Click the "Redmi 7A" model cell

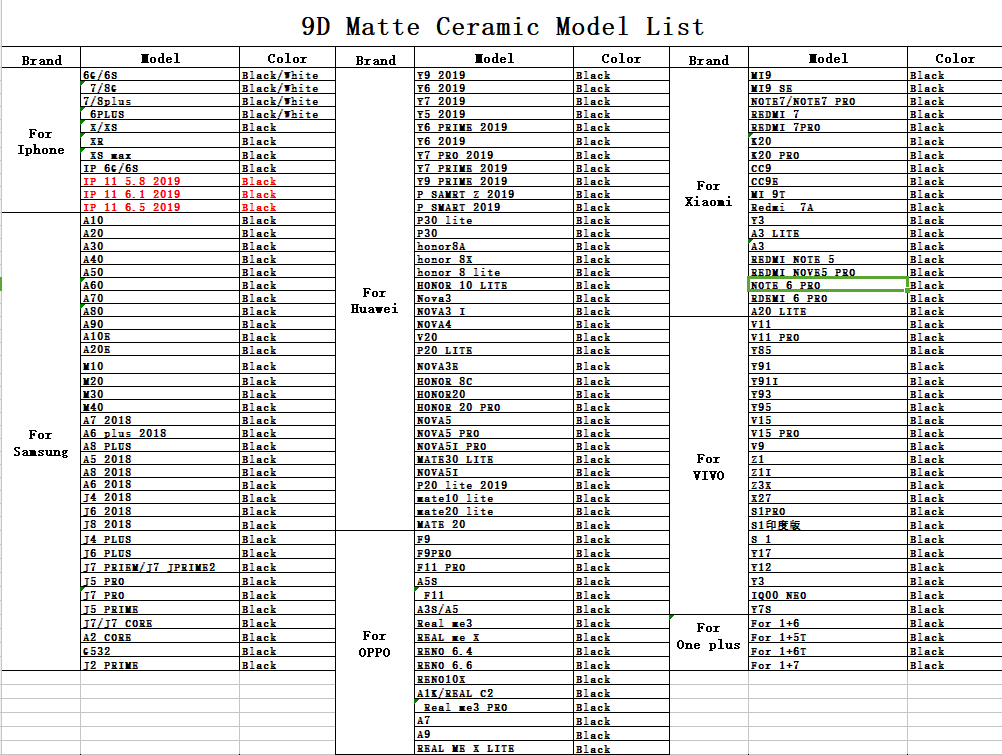coord(782,207)
